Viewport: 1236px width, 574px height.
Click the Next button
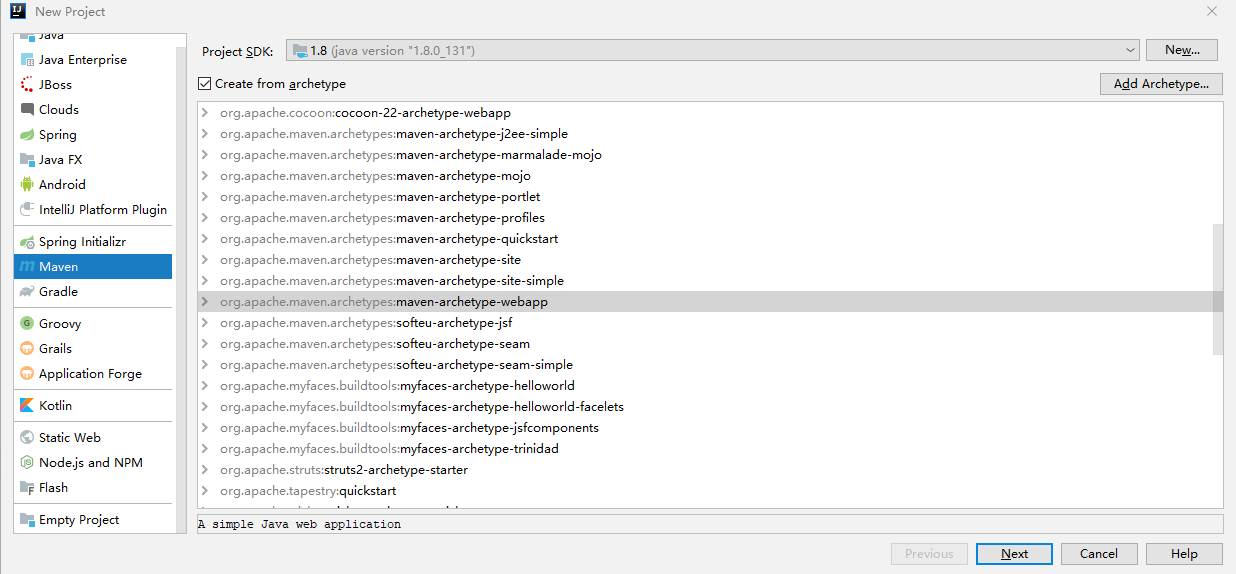[x=1014, y=554]
